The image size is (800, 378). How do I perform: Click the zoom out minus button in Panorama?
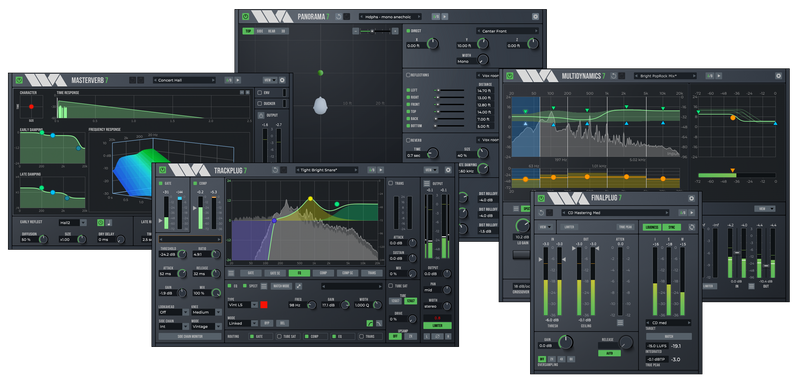(x=356, y=31)
